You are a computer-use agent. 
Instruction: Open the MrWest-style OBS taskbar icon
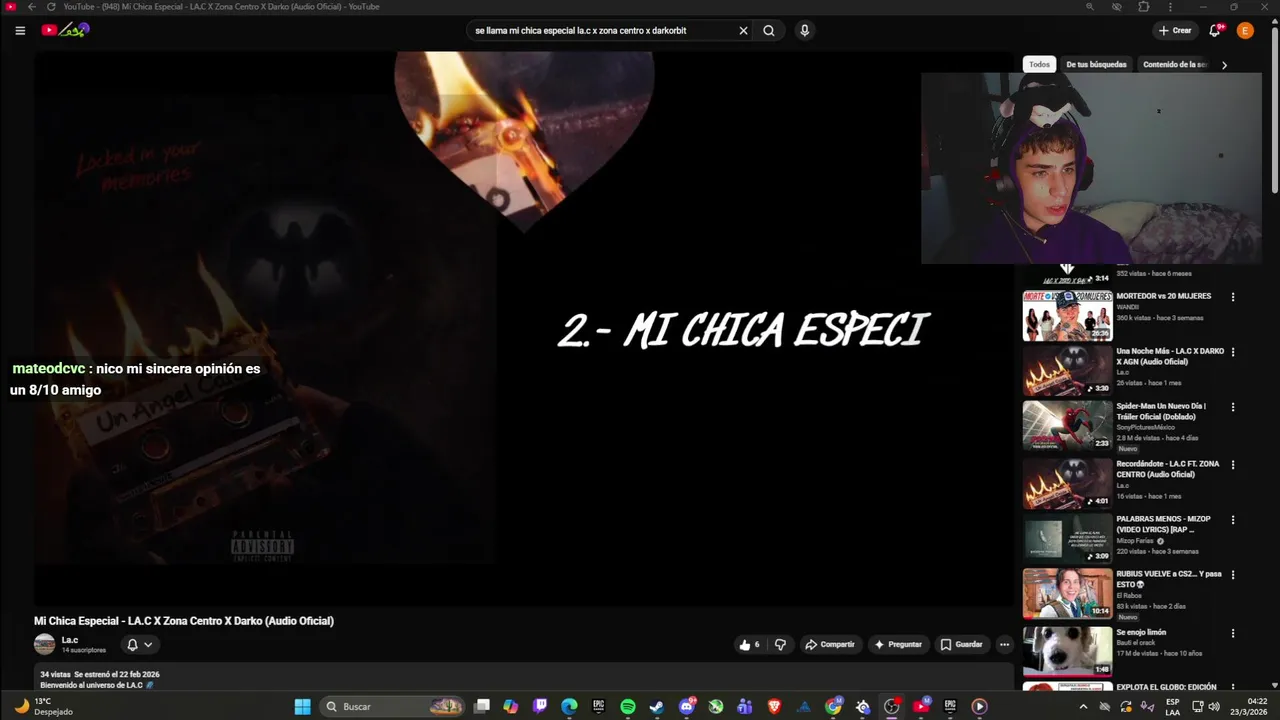[892, 706]
